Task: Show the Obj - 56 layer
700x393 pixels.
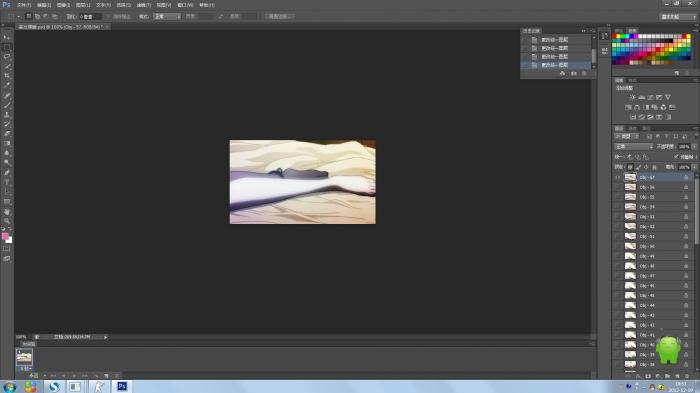Action: coord(618,187)
